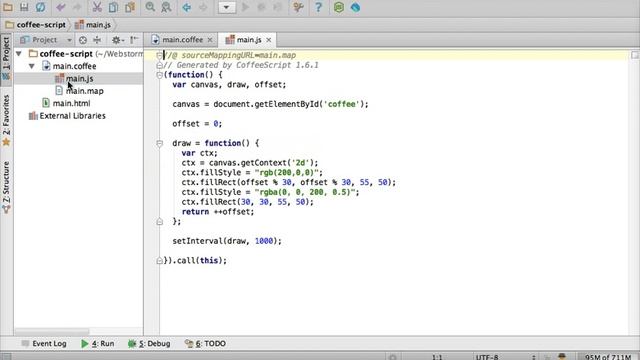Click the tool windows toggle in bottom-left corner
The height and width of the screenshot is (360, 640).
click(6, 356)
